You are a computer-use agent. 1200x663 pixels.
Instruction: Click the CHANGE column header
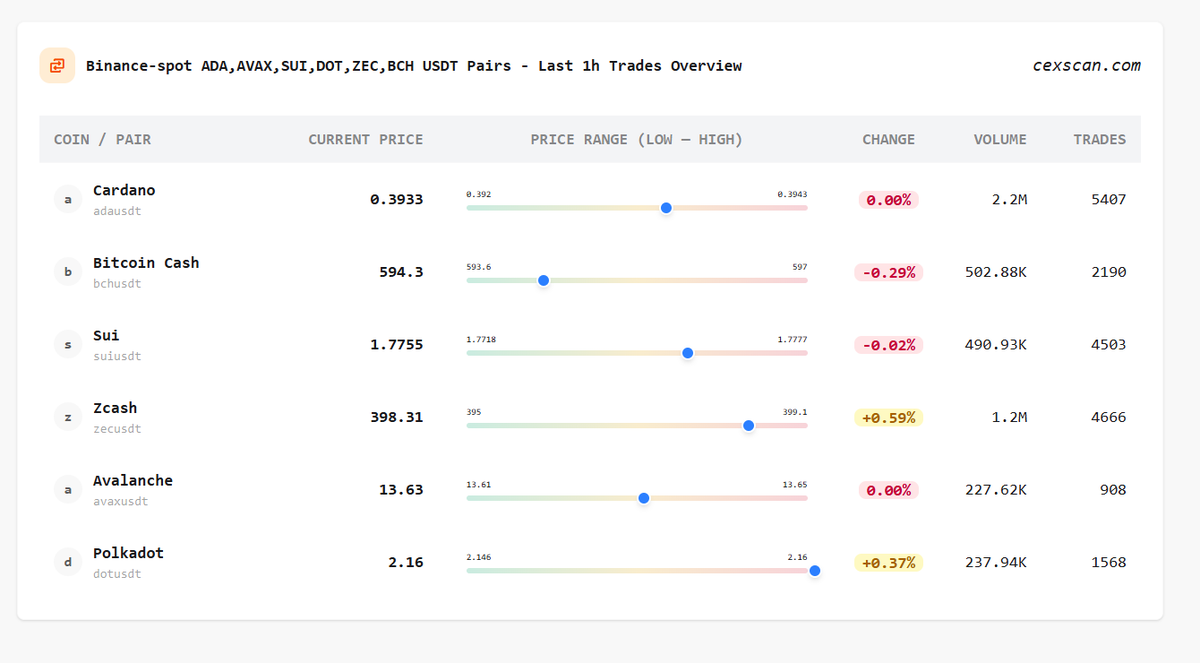pyautogui.click(x=888, y=139)
